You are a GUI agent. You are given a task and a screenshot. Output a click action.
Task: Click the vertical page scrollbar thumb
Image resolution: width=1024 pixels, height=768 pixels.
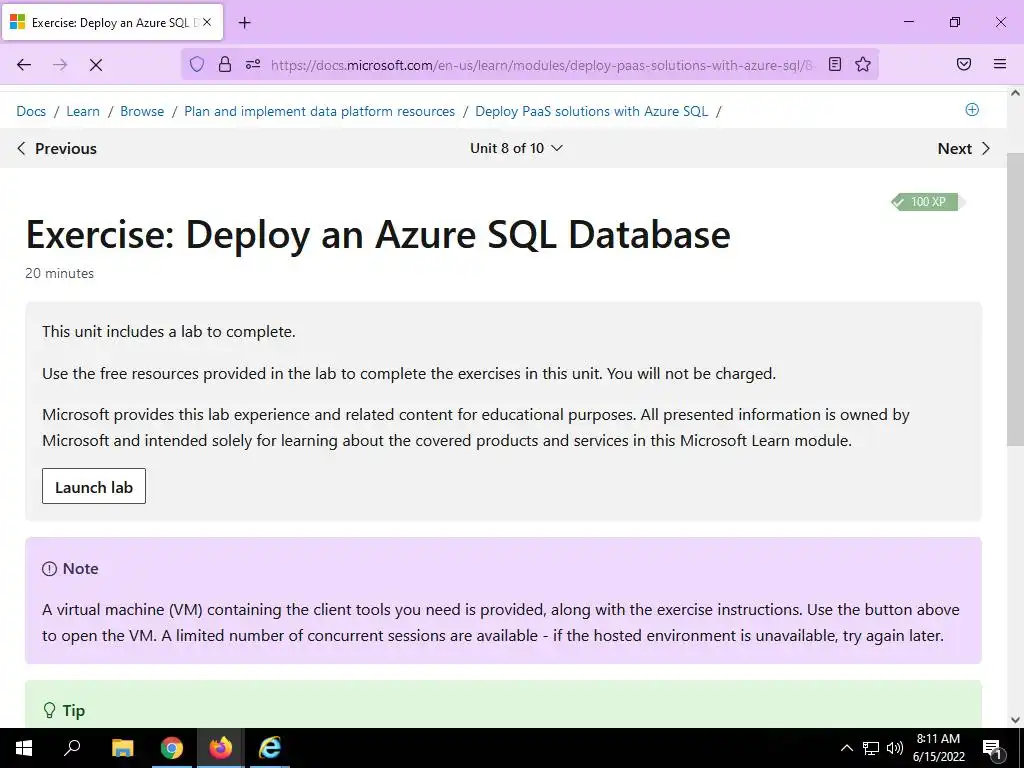[1015, 299]
